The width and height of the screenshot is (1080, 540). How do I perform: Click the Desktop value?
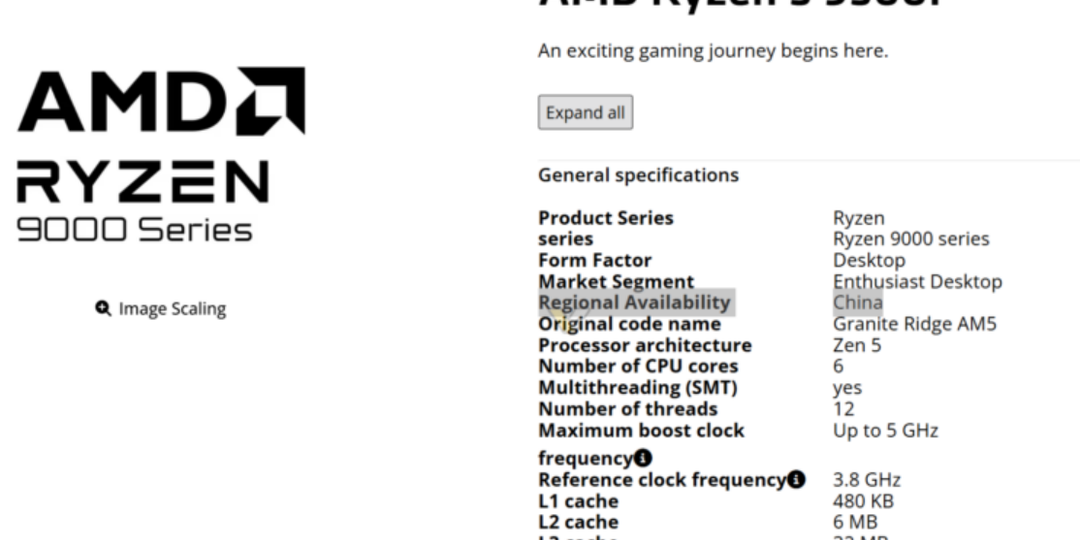point(869,260)
